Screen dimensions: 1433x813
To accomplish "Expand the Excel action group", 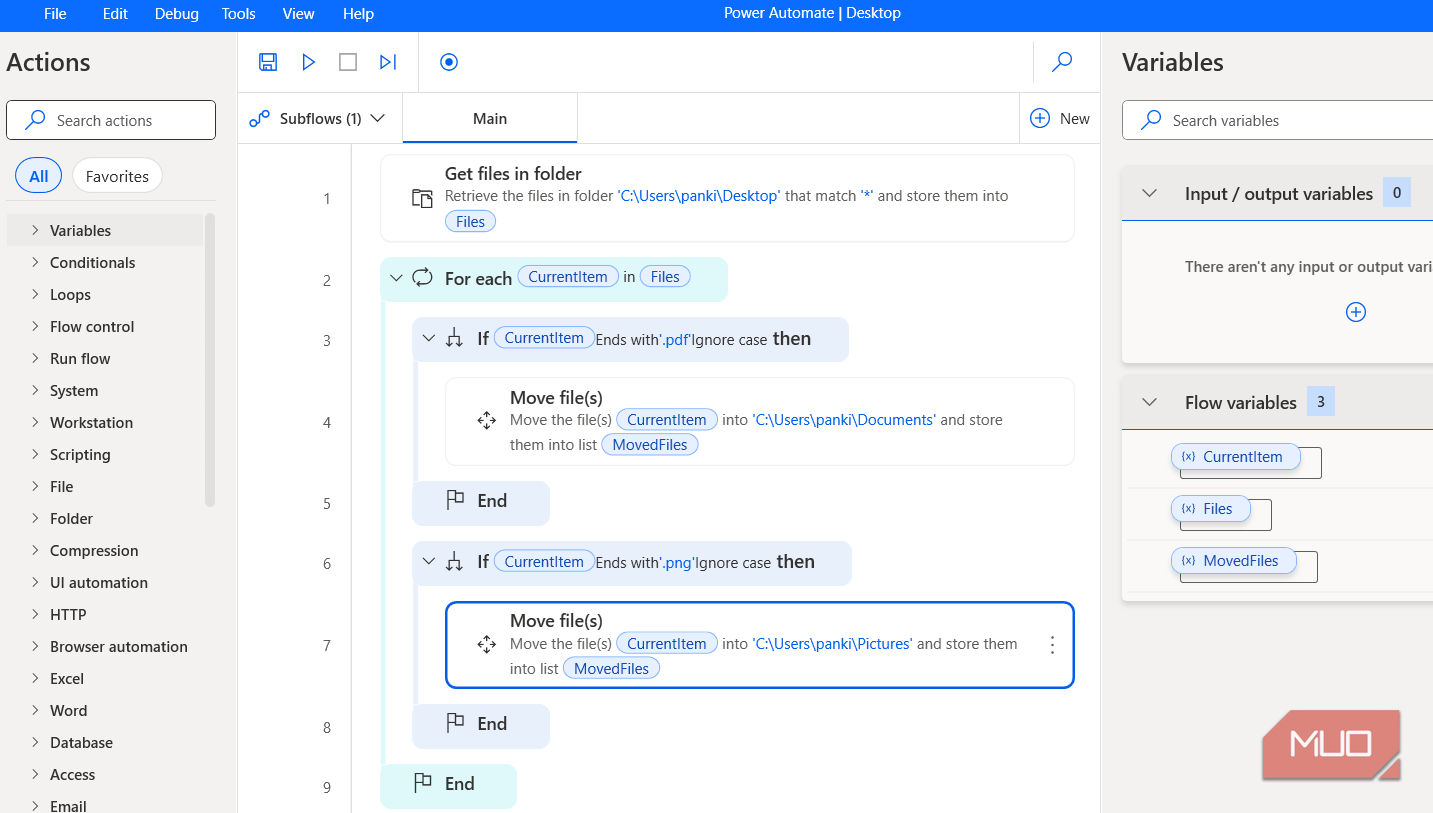I will click(x=35, y=678).
